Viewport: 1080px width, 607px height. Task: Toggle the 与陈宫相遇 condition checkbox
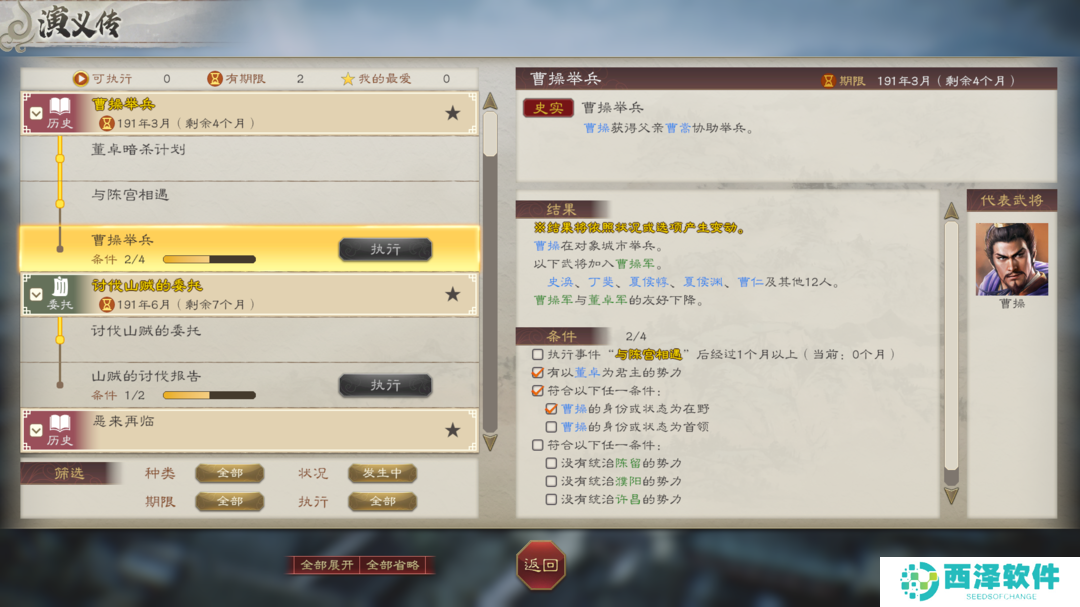(x=538, y=354)
